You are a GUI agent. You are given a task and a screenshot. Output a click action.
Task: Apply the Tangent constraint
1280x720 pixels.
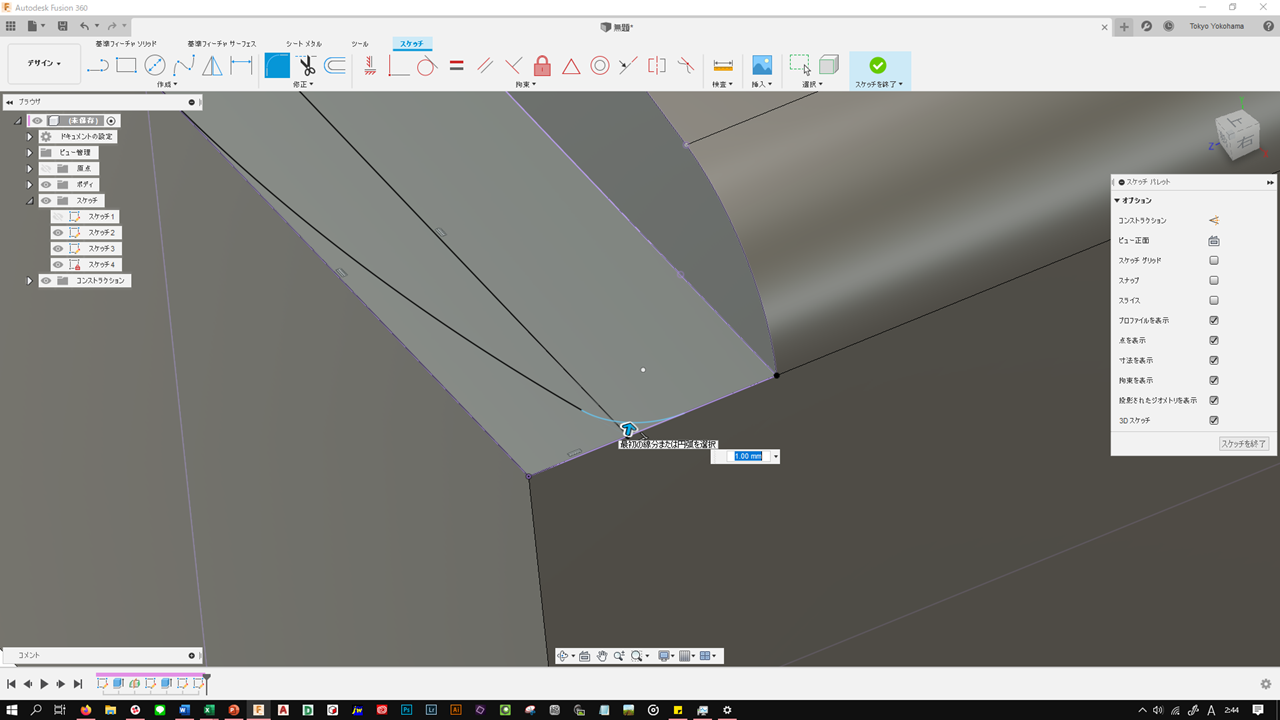(x=427, y=66)
